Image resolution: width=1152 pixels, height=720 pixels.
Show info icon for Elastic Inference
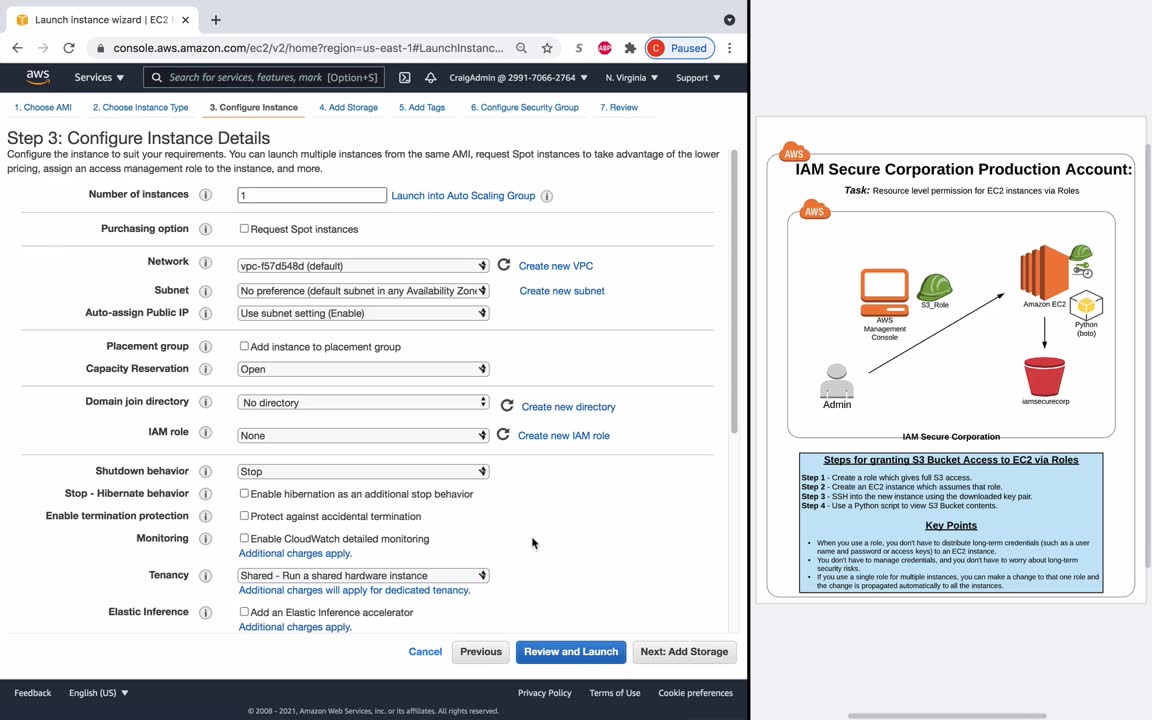pos(206,612)
